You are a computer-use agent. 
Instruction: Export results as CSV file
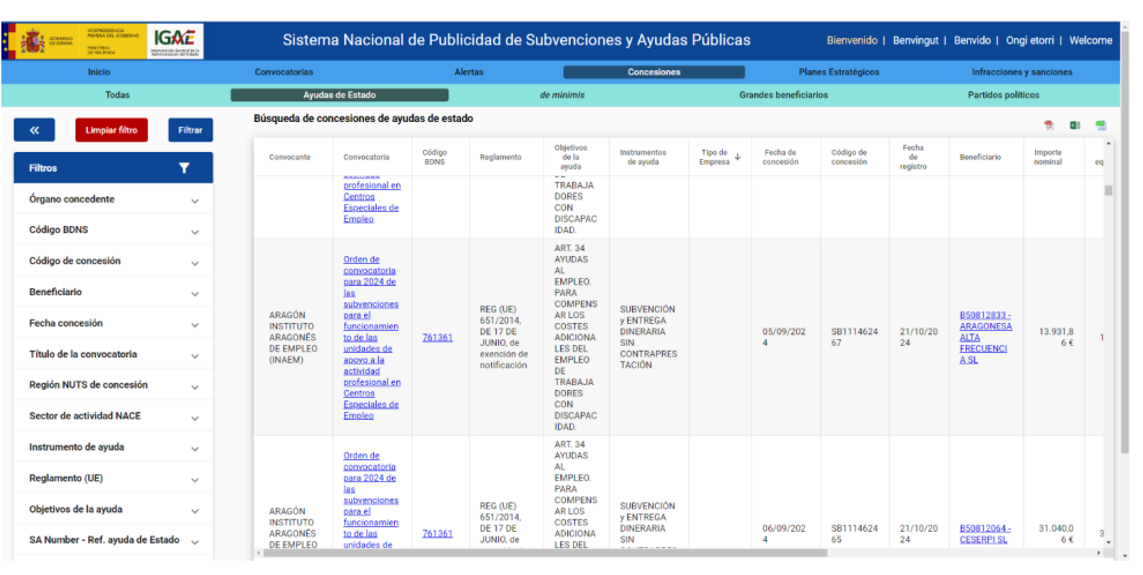1100,125
